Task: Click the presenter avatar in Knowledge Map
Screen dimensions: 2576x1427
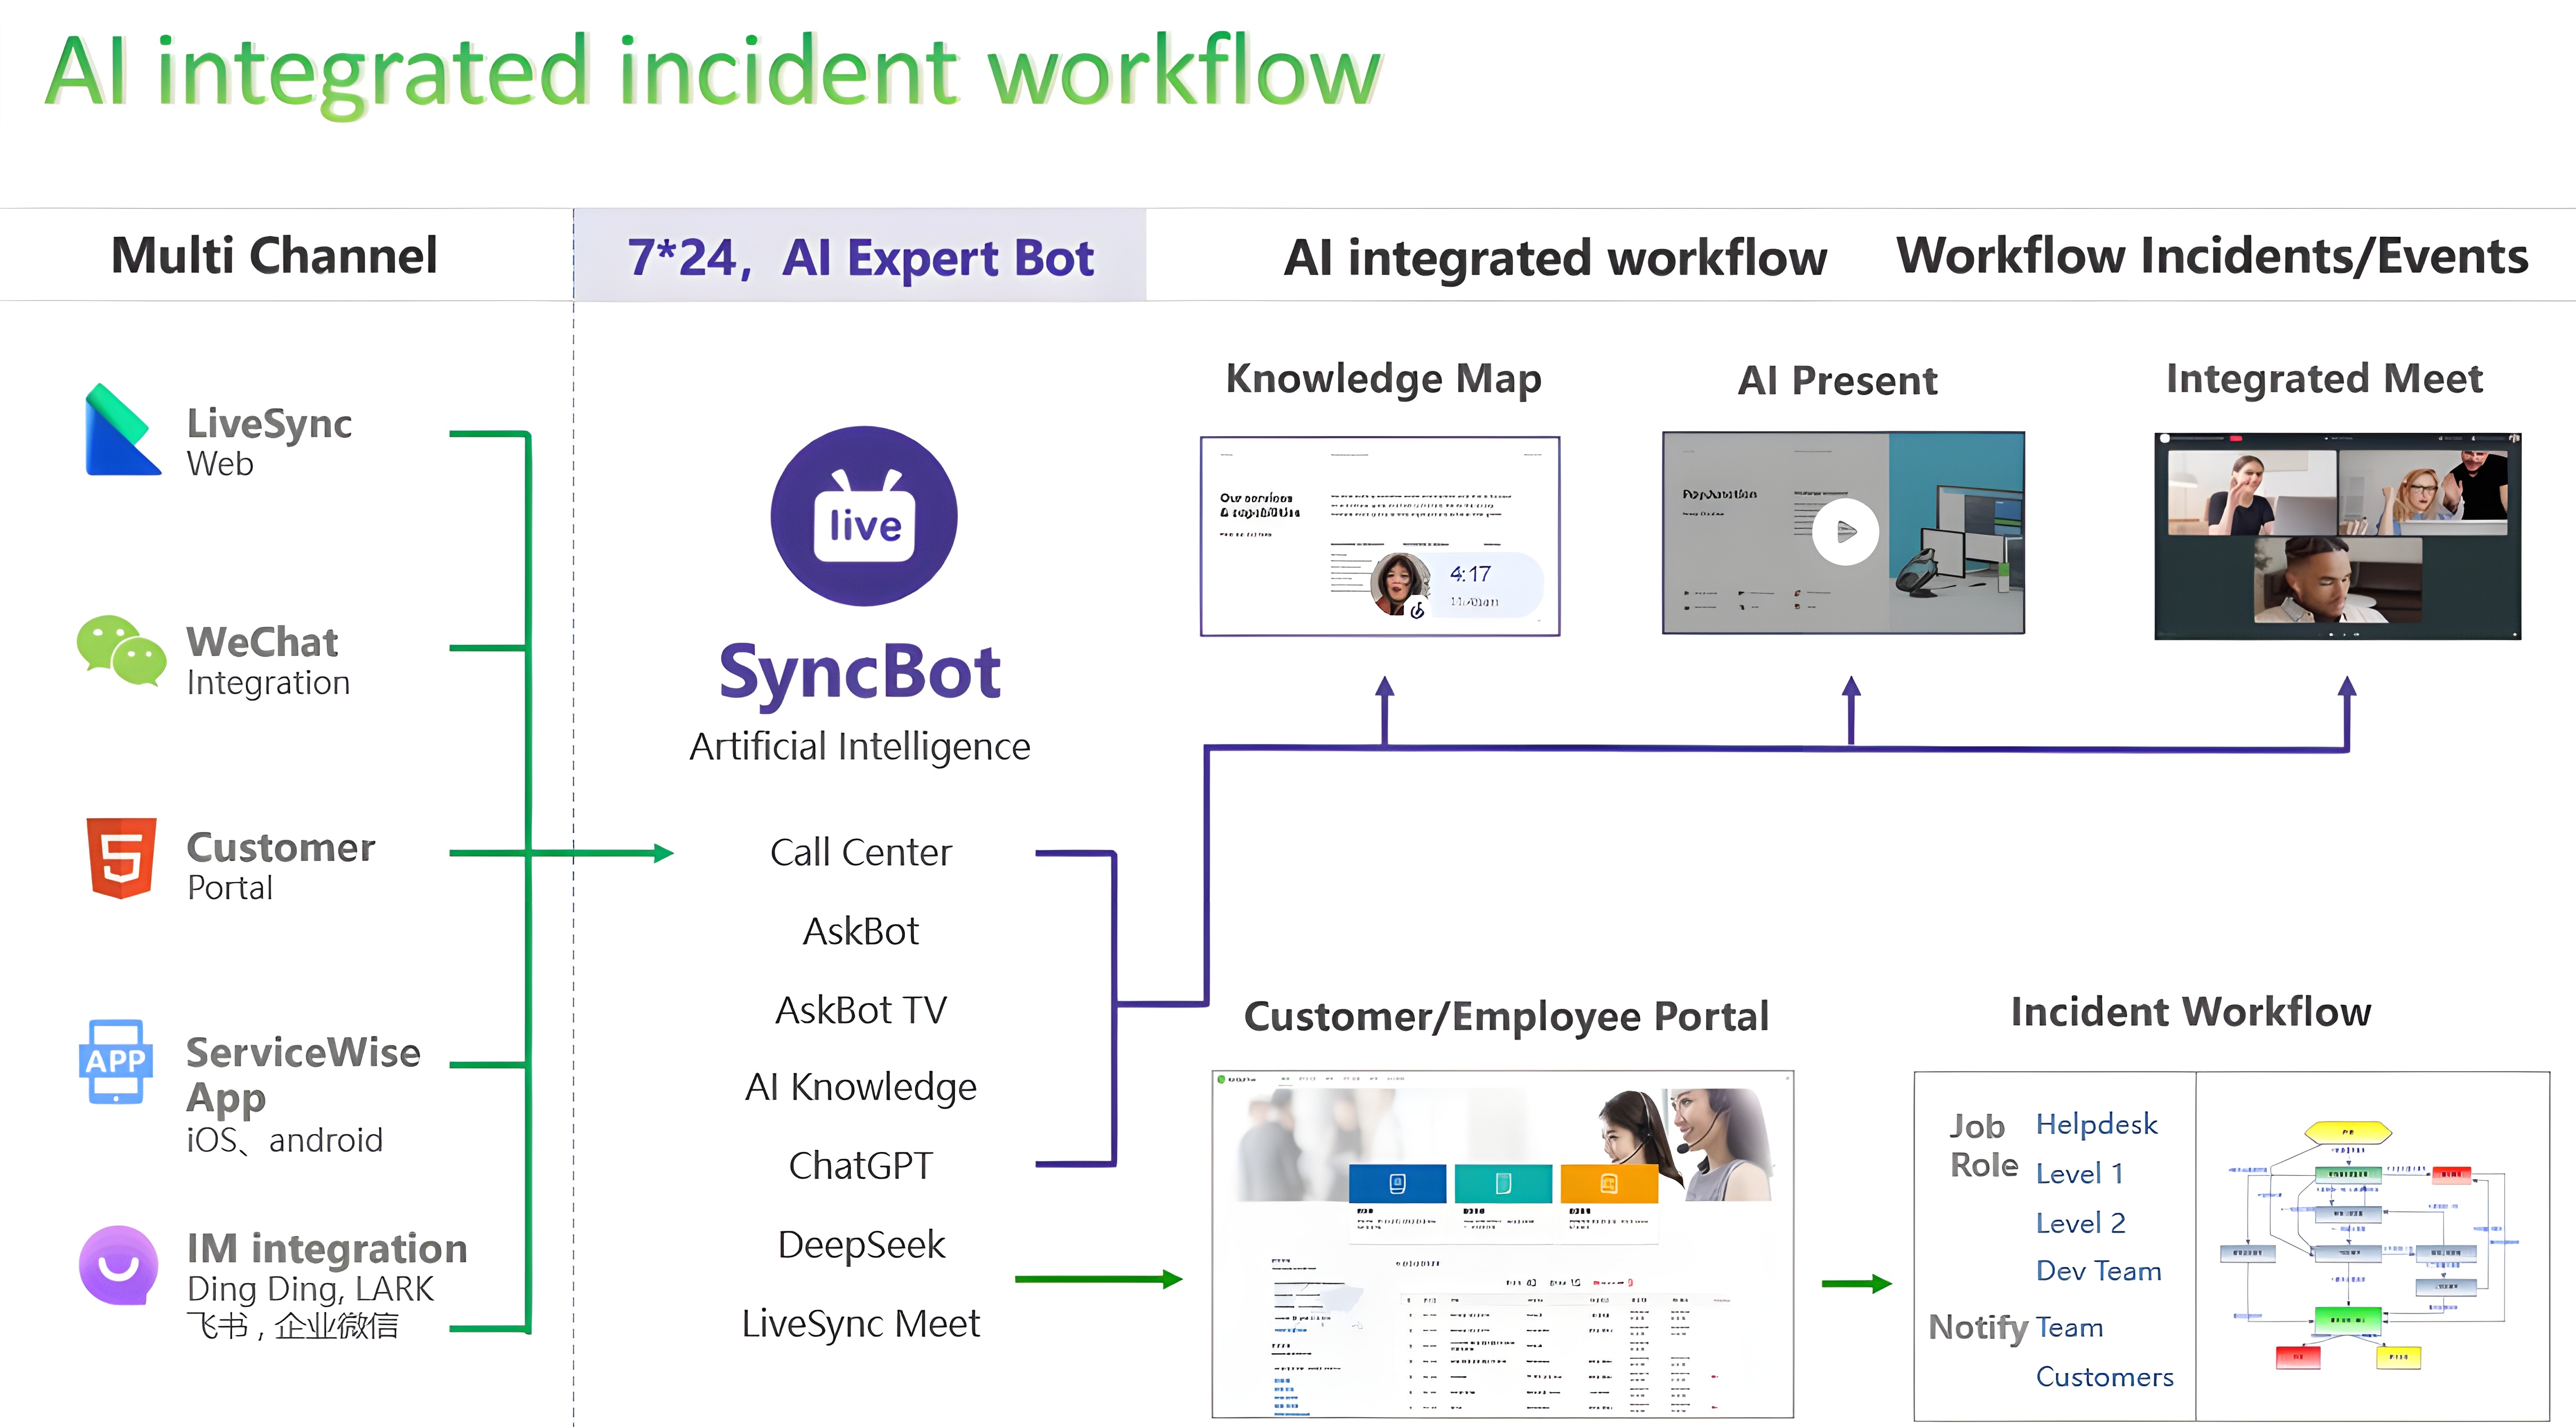Action: (1401, 583)
